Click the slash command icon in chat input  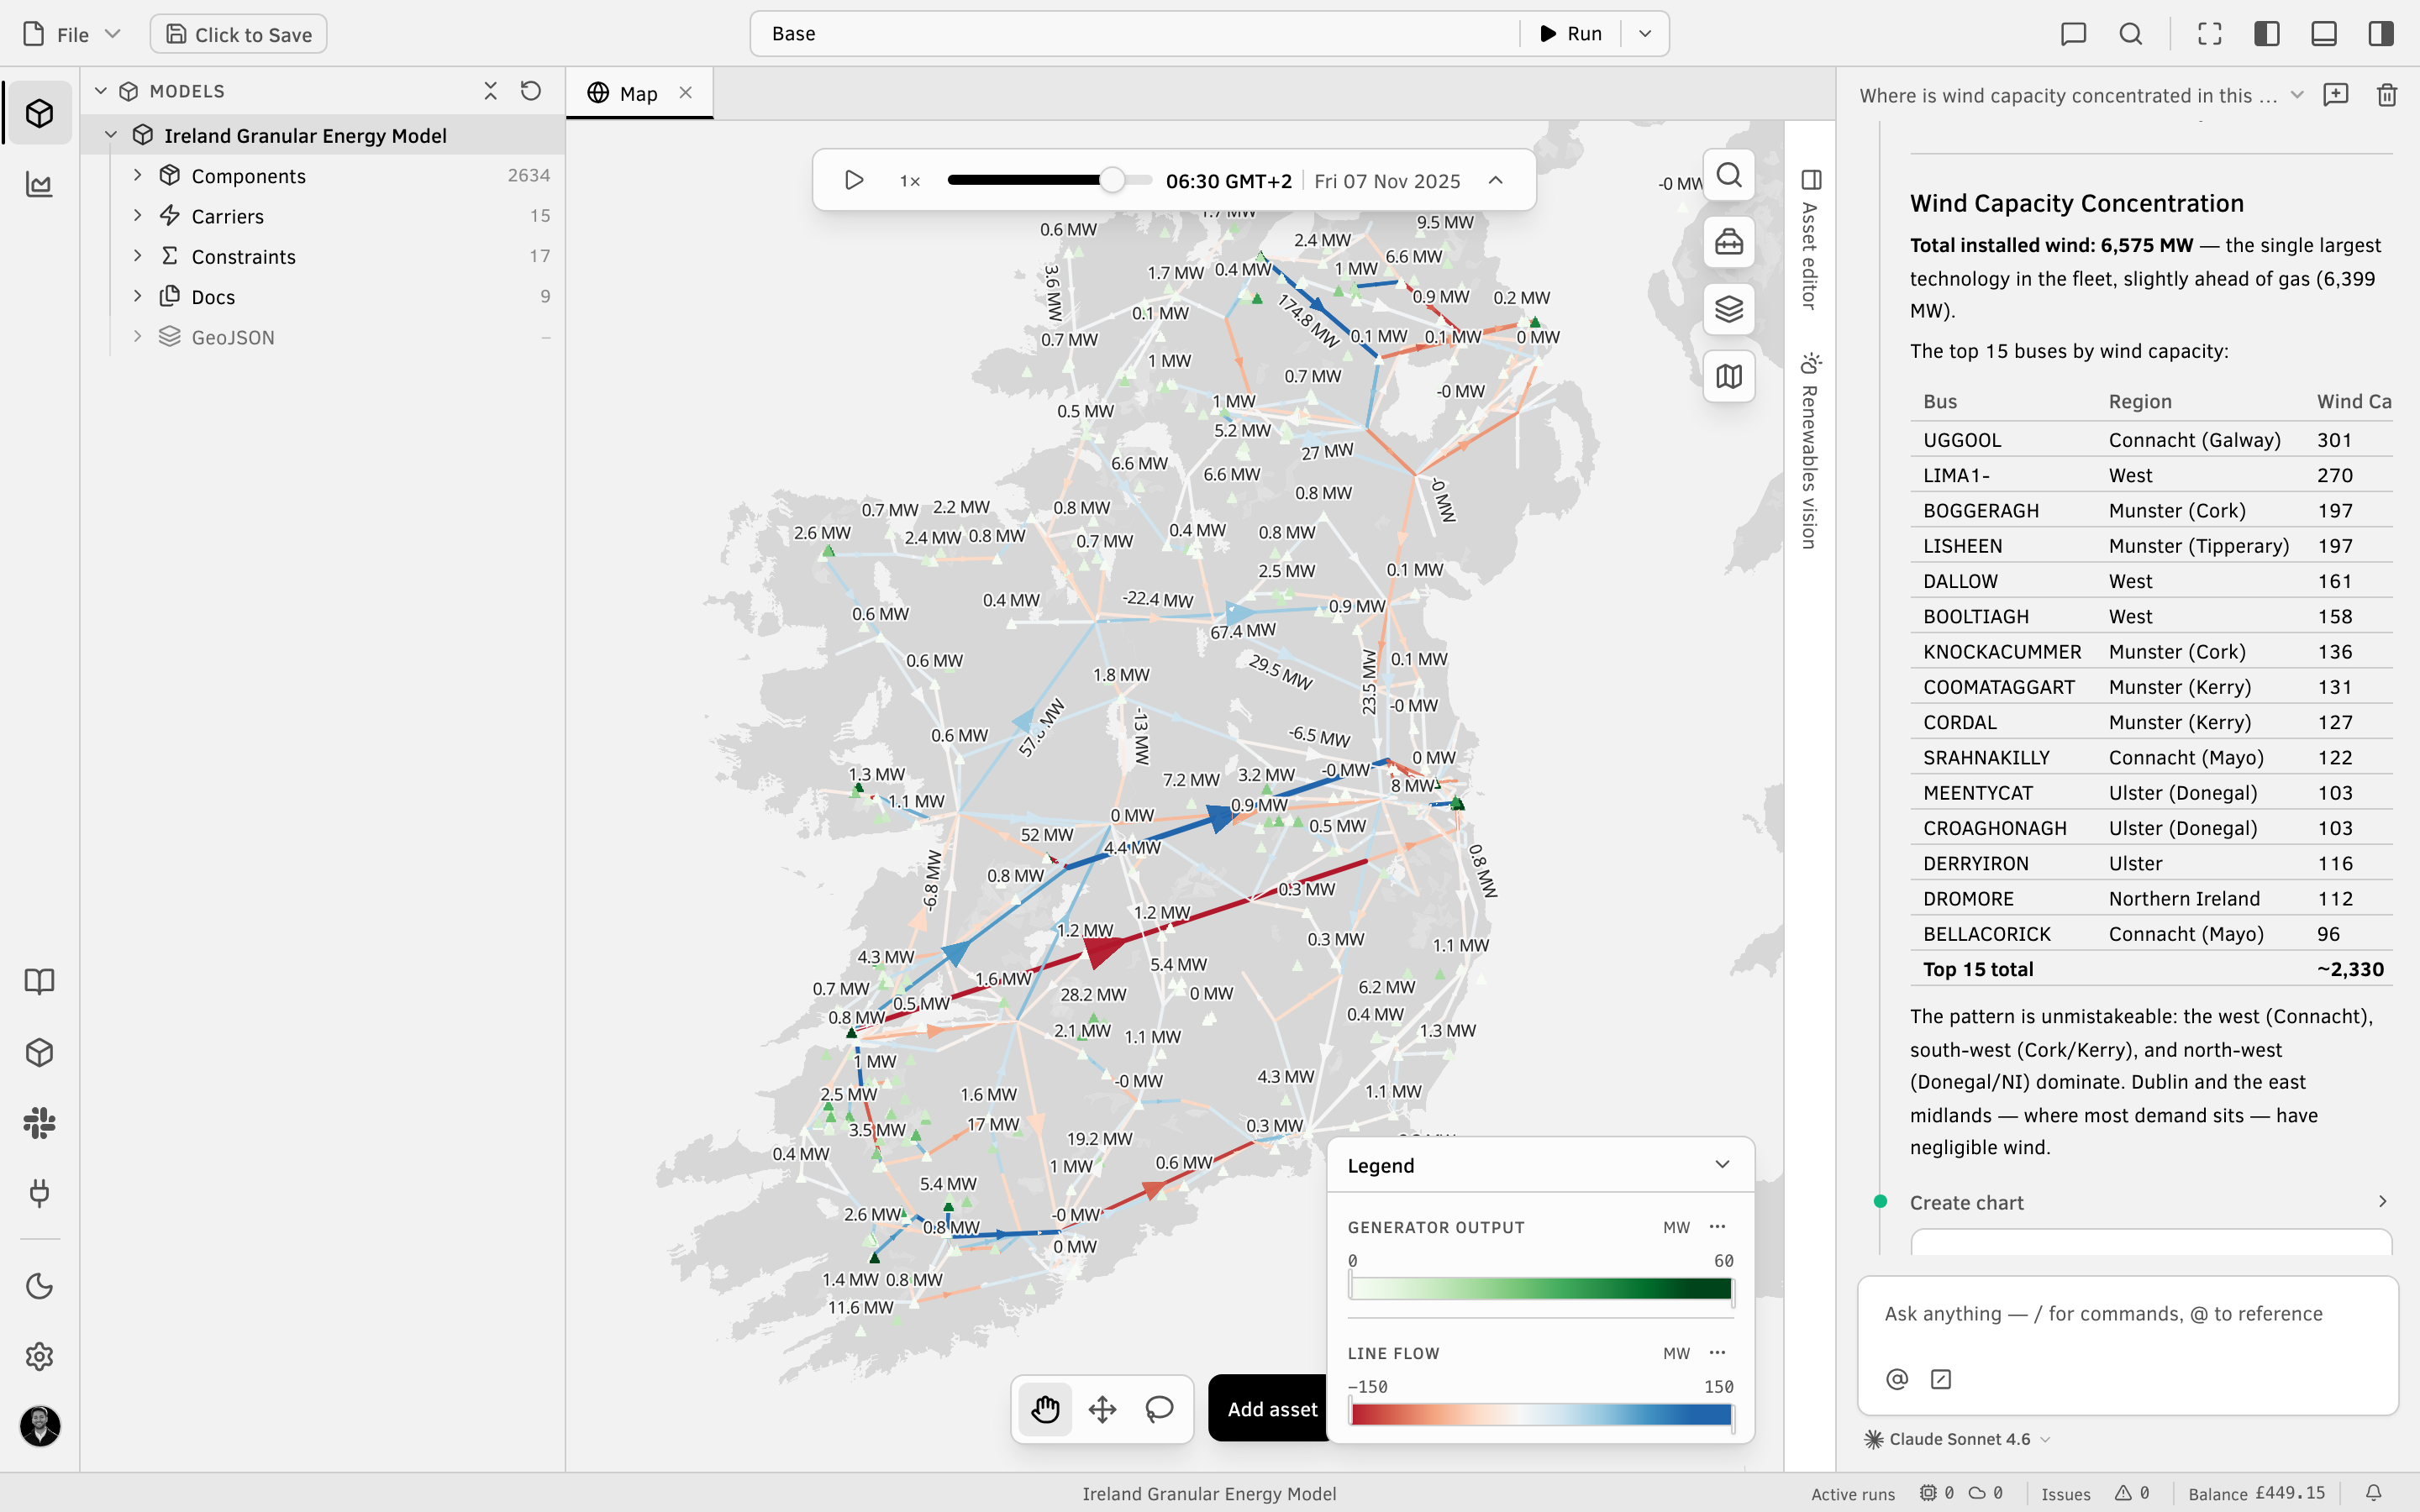pyautogui.click(x=1940, y=1379)
